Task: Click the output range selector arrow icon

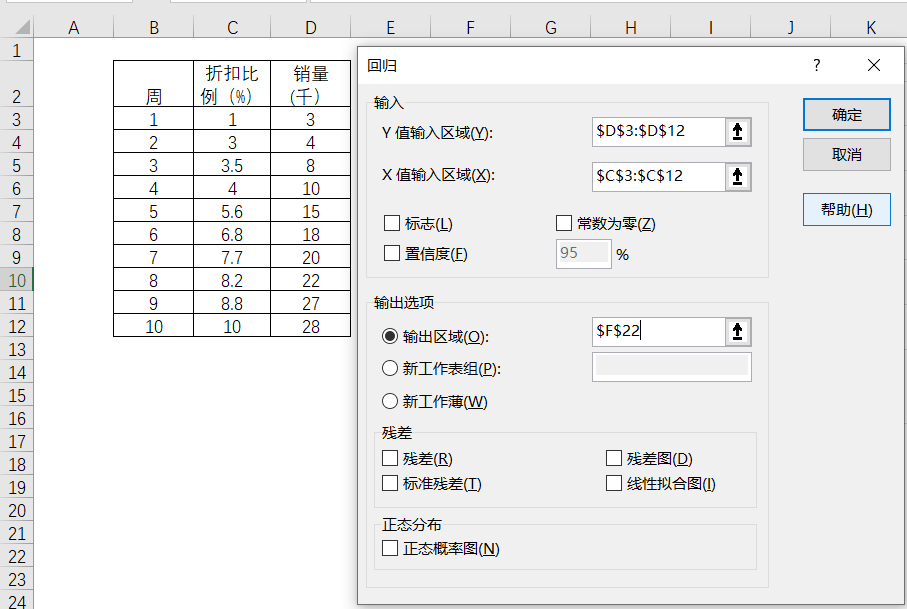Action: click(x=738, y=332)
